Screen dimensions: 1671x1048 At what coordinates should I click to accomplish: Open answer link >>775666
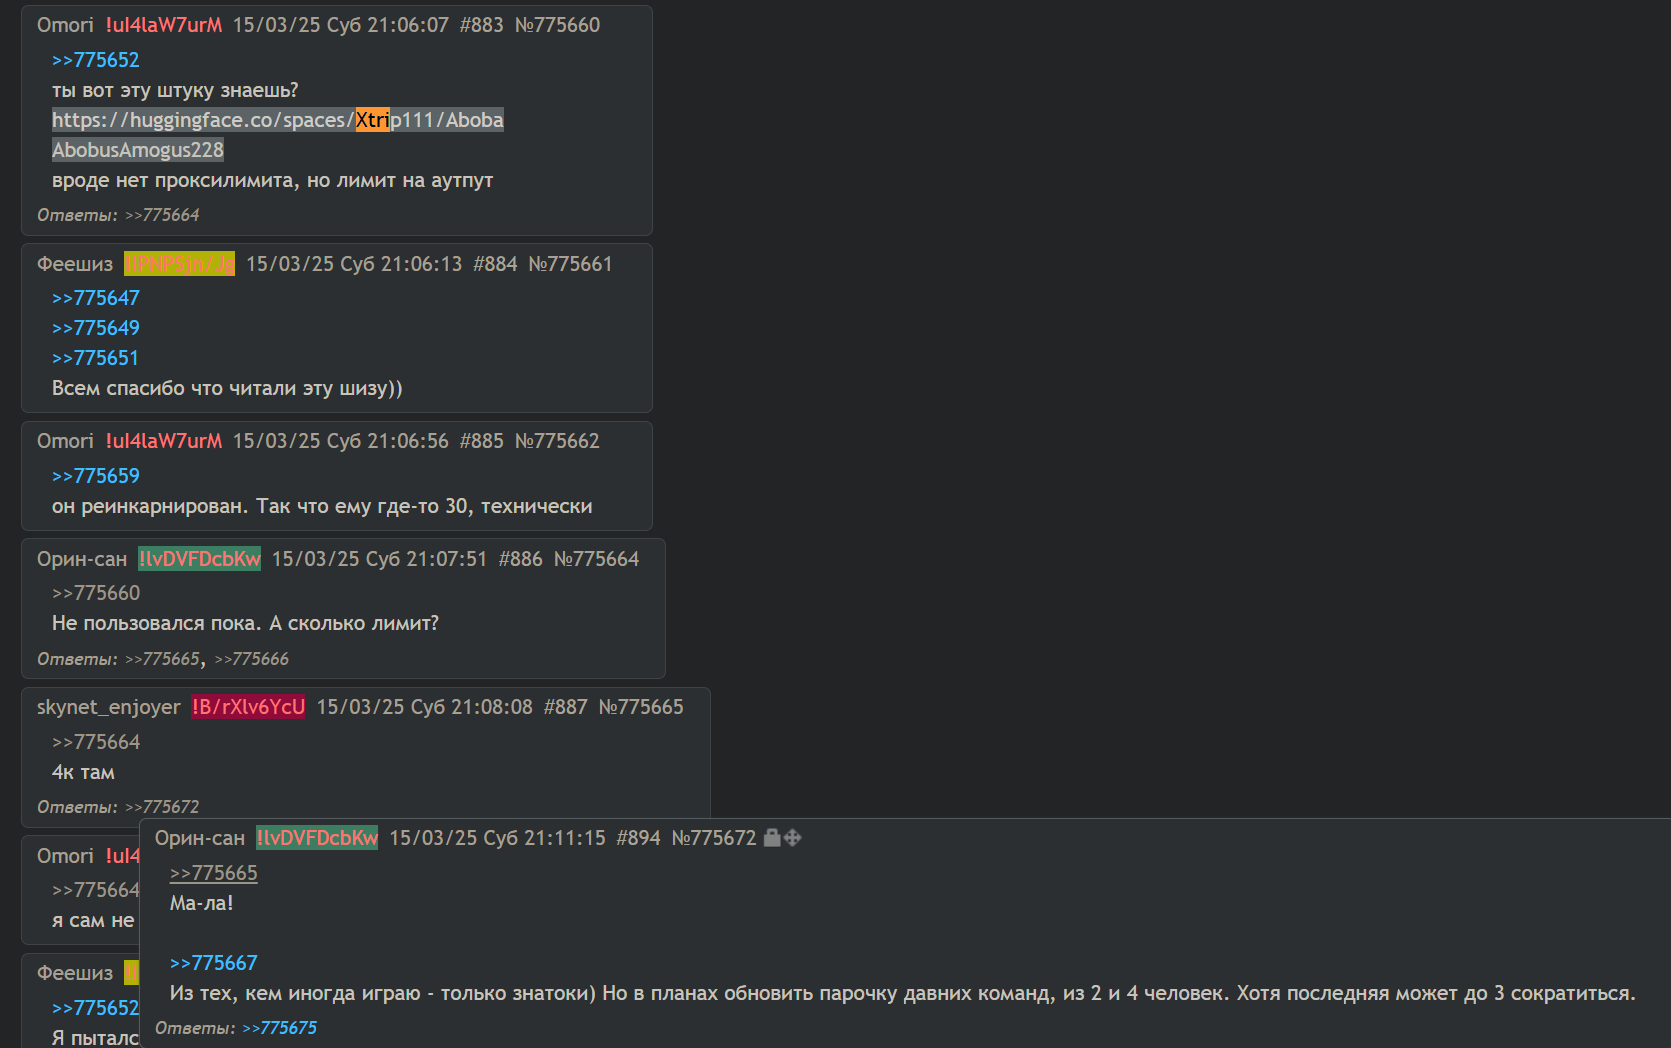pyautogui.click(x=251, y=659)
